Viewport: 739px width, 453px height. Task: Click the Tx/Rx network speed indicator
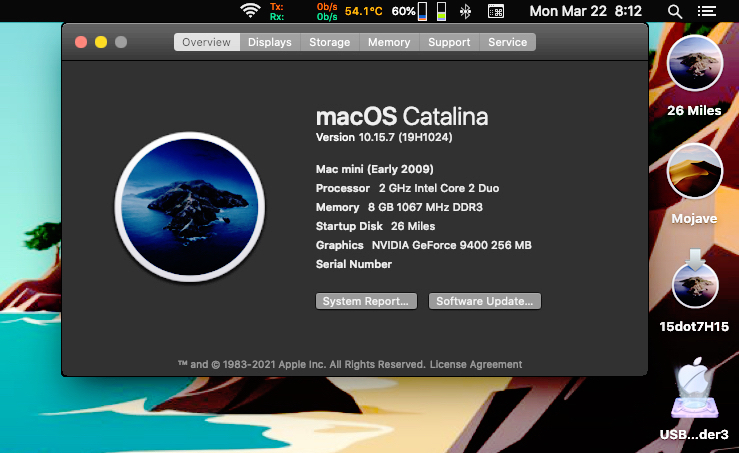coord(304,11)
